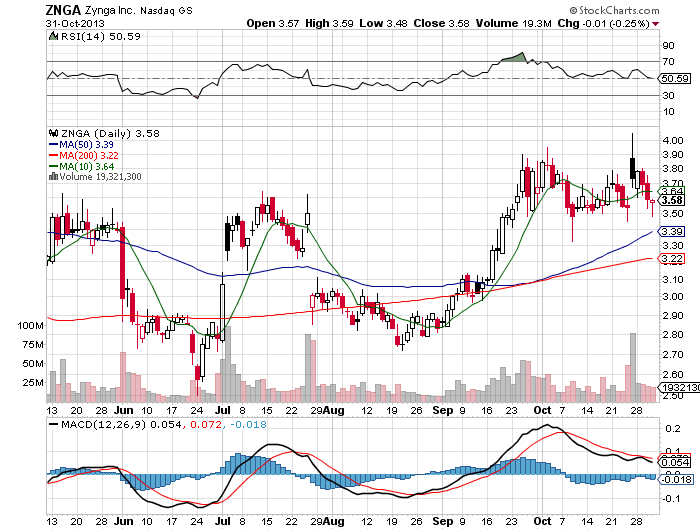Viewport: 700px width, 530px height.
Task: Click the 'Oct' label on the price chart axis
Action: click(x=542, y=410)
